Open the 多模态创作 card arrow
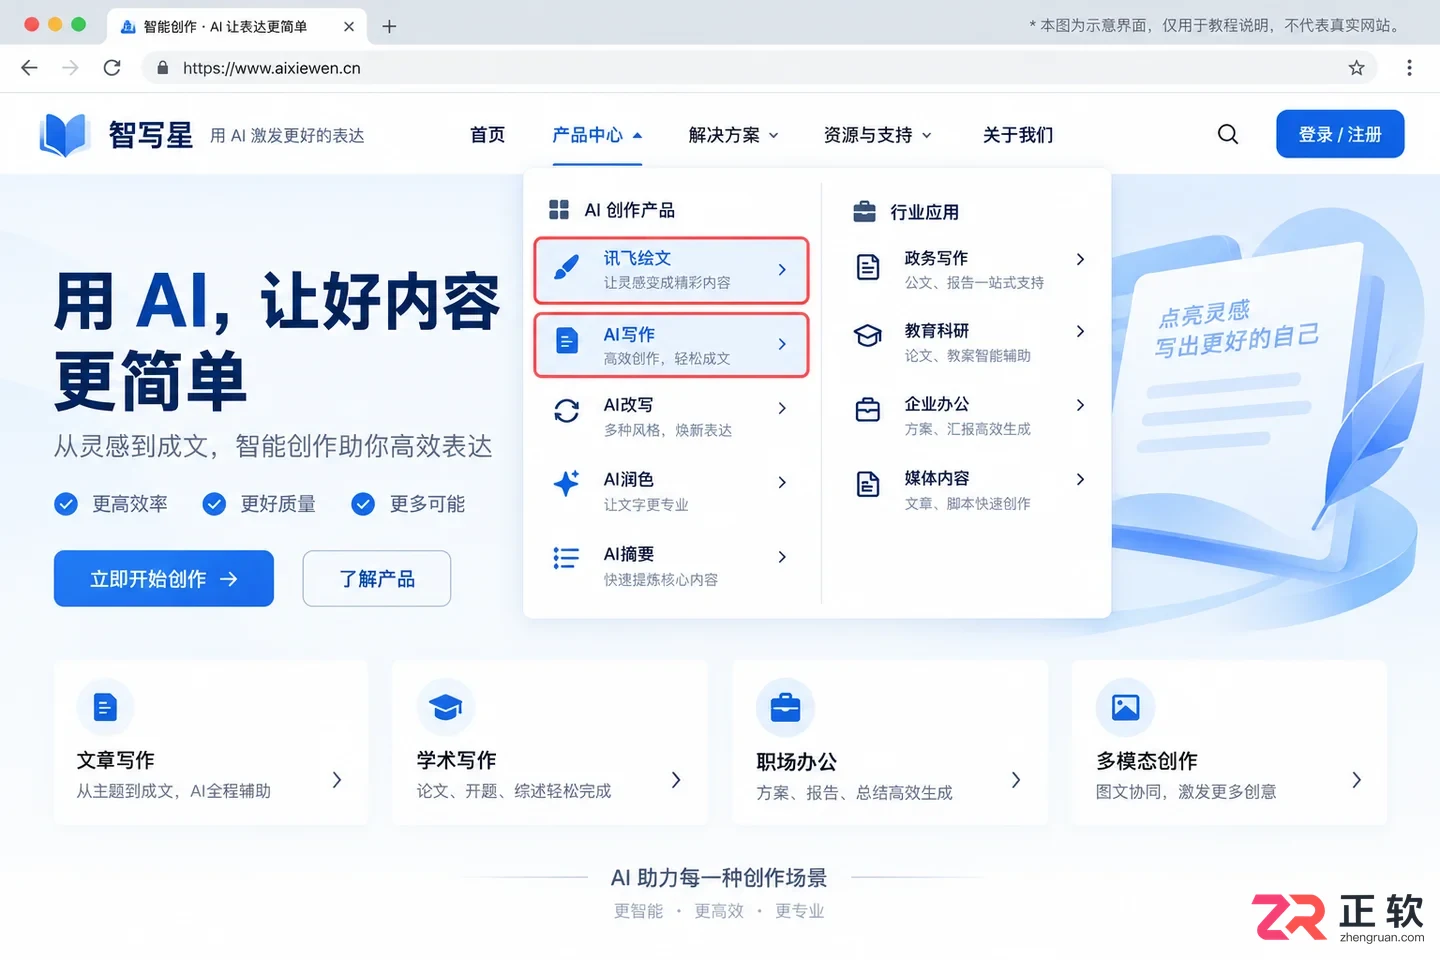Screen dimensions: 1440x960 (1356, 780)
